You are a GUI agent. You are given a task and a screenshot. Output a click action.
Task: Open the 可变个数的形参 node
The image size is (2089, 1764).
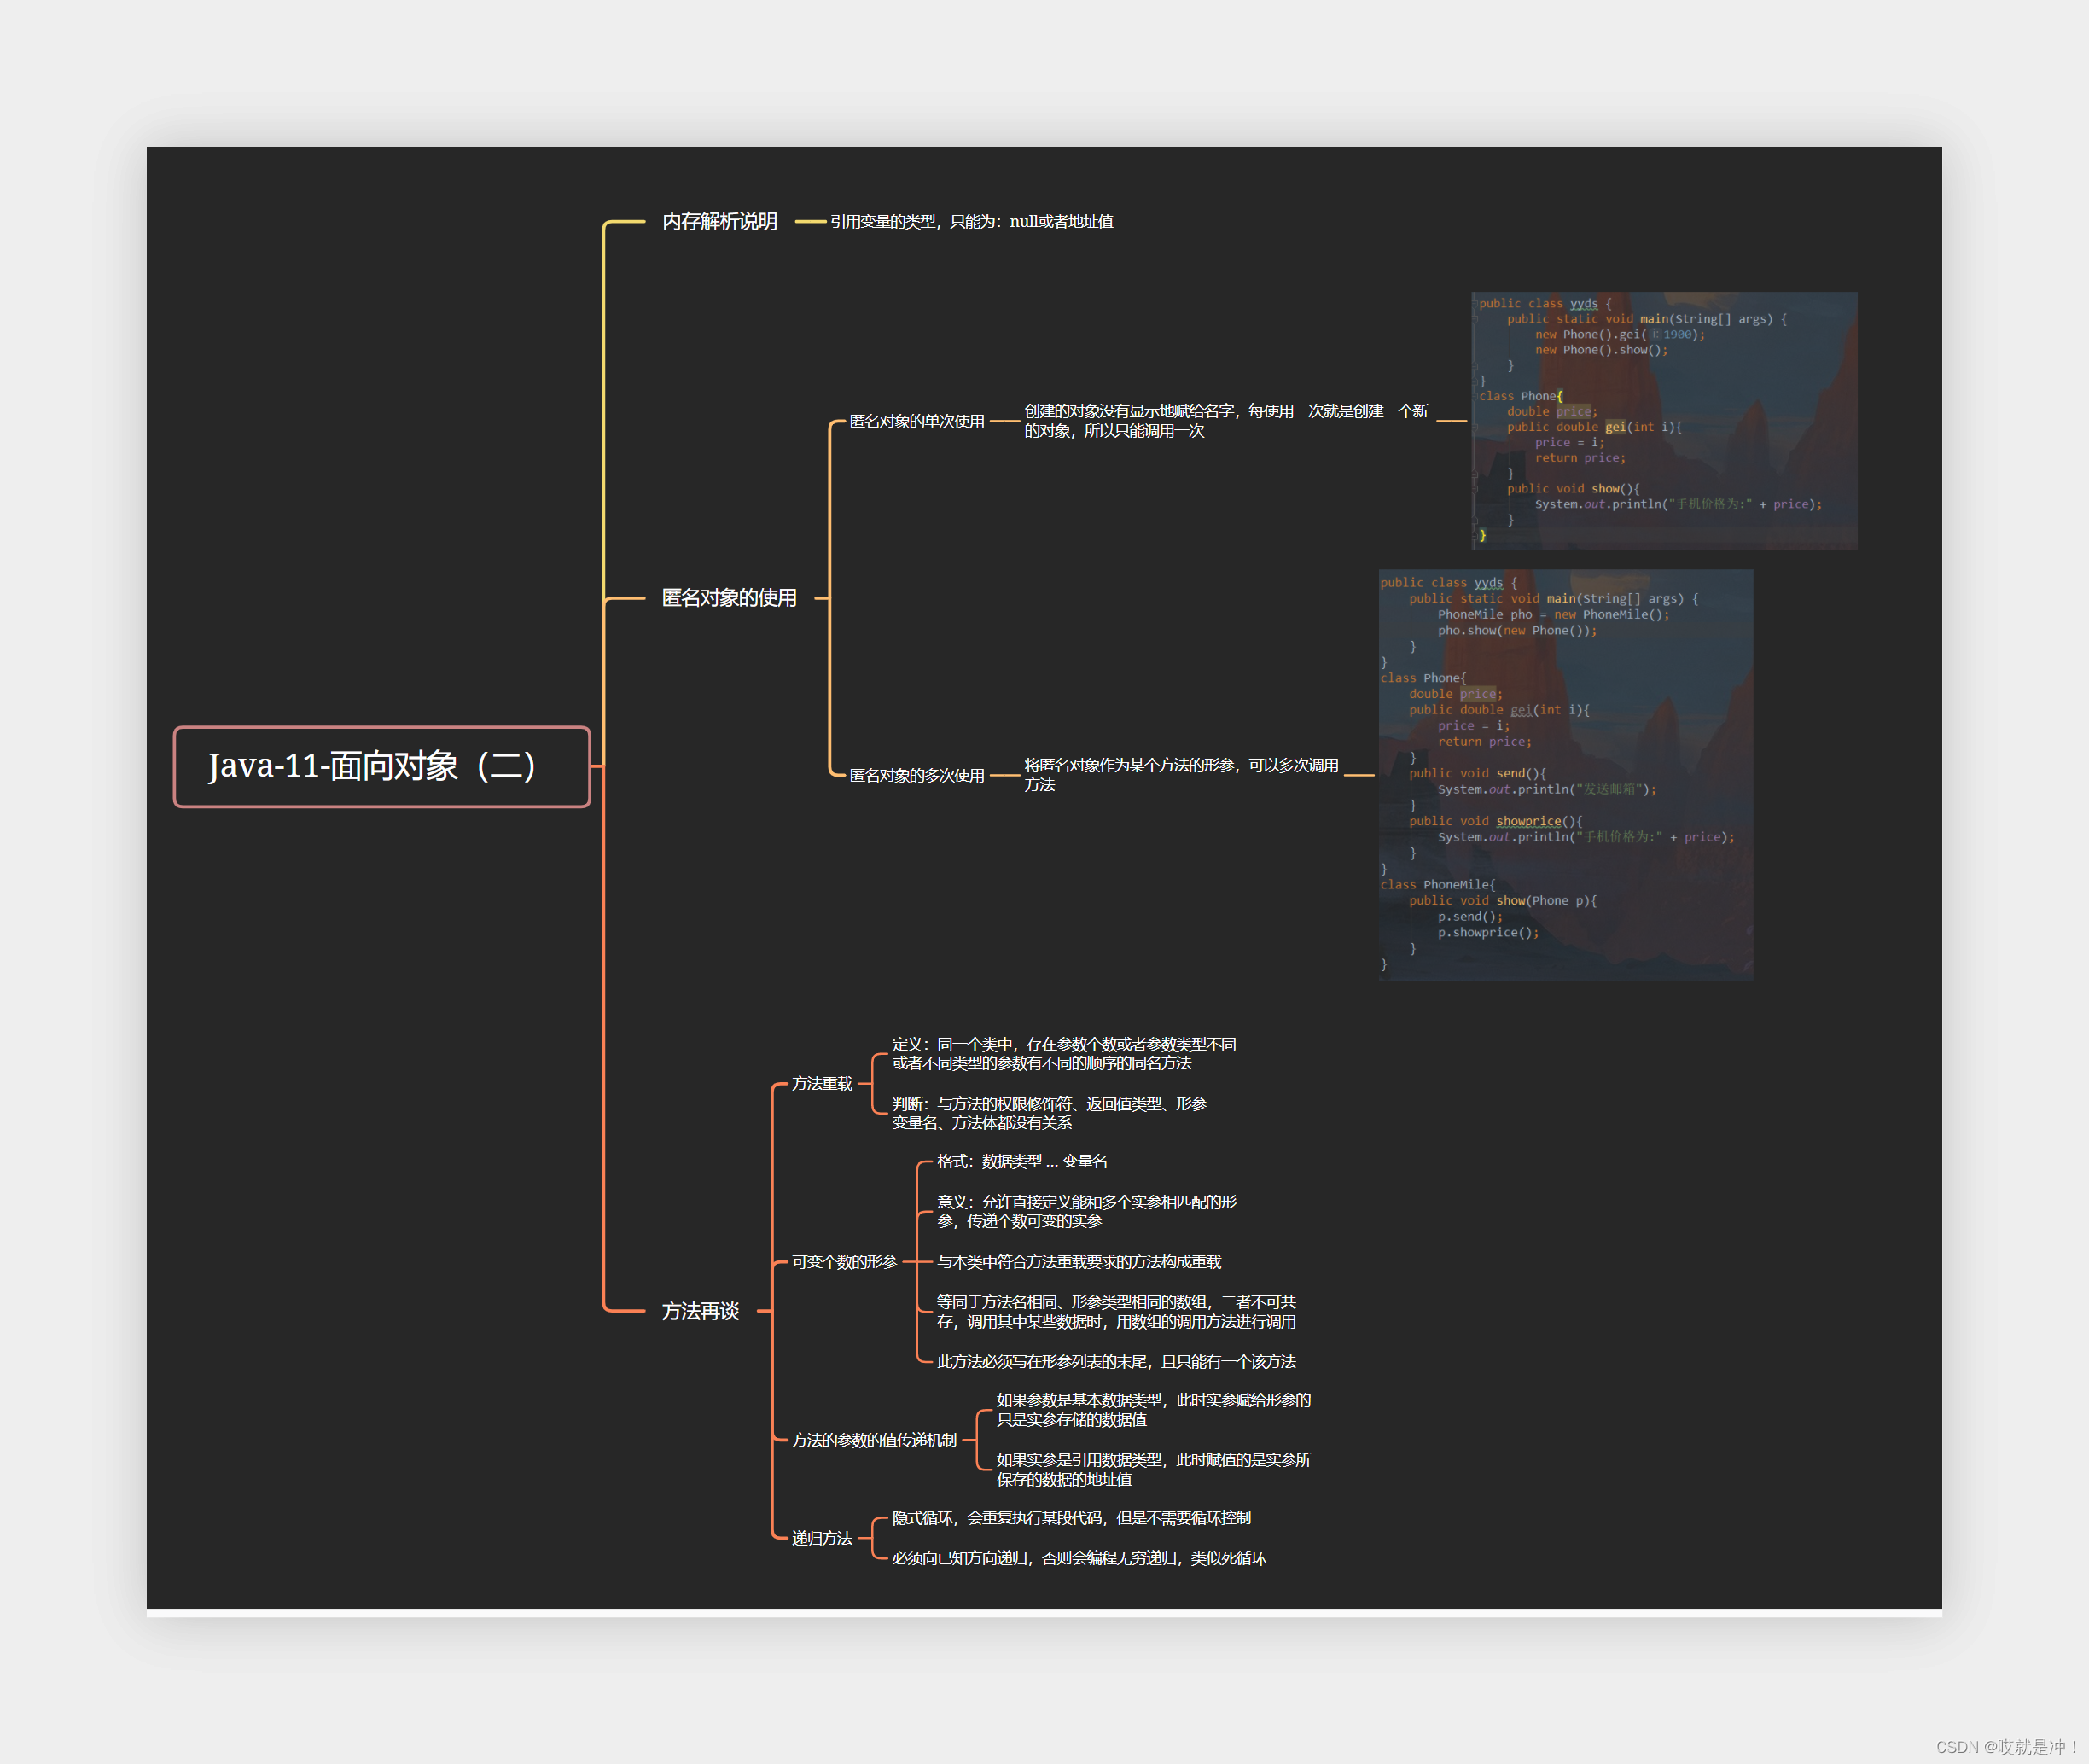[844, 1262]
